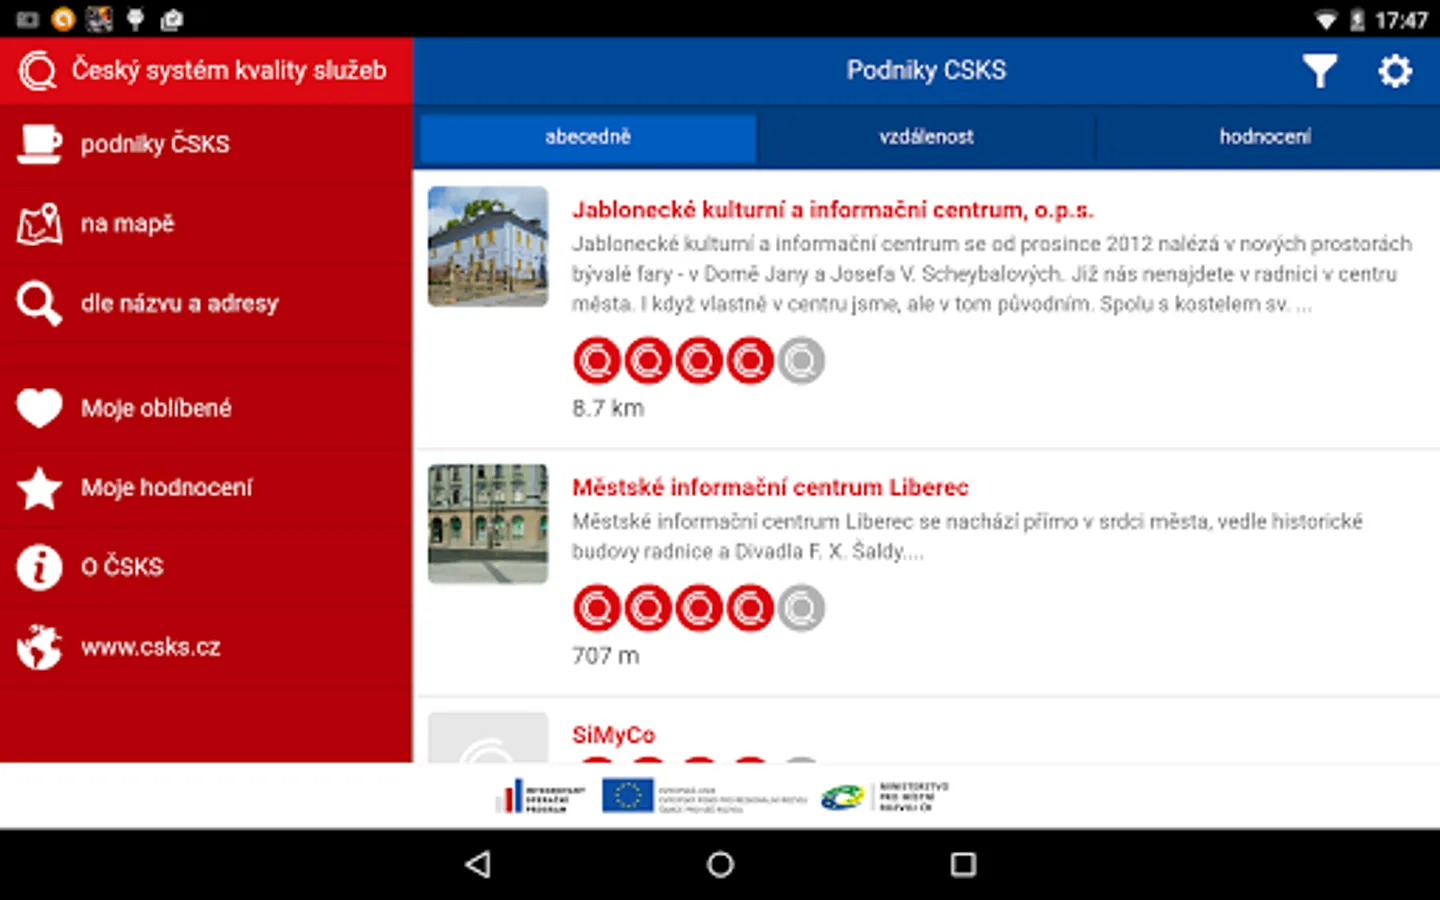
Task: Tap first red rating circle of Jablonecké centrum
Action: coord(597,361)
